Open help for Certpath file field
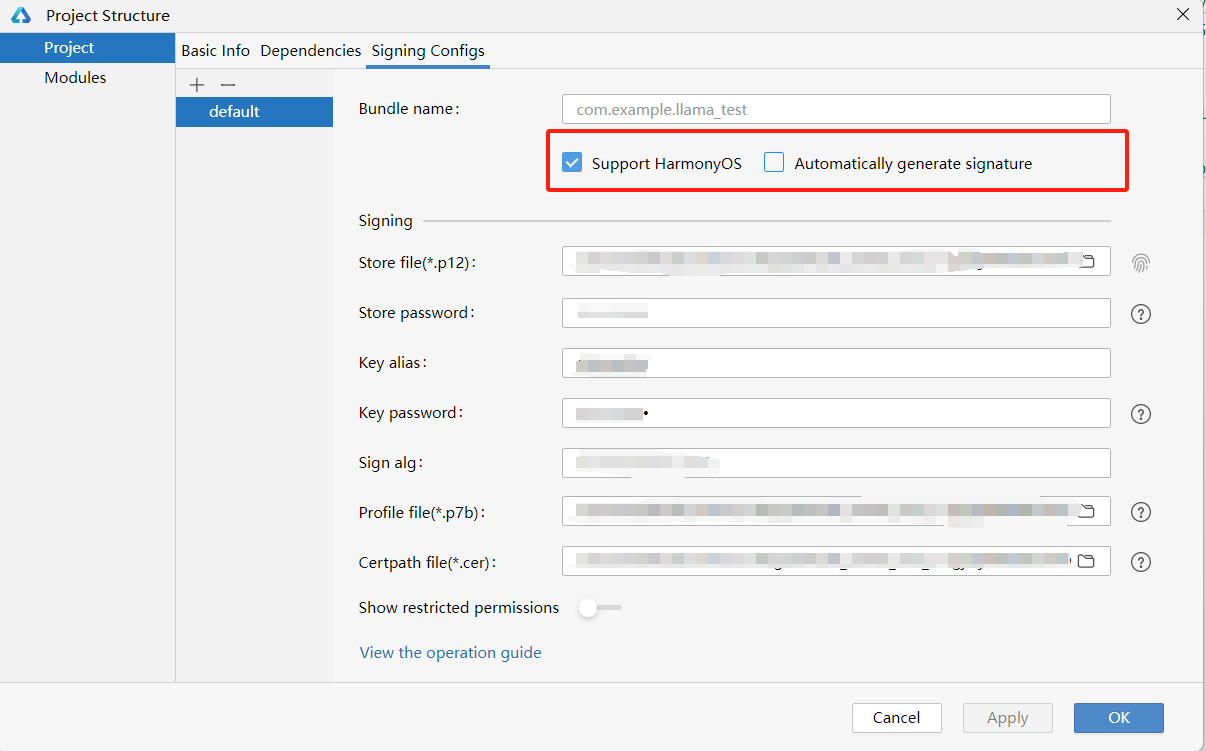 (x=1141, y=562)
